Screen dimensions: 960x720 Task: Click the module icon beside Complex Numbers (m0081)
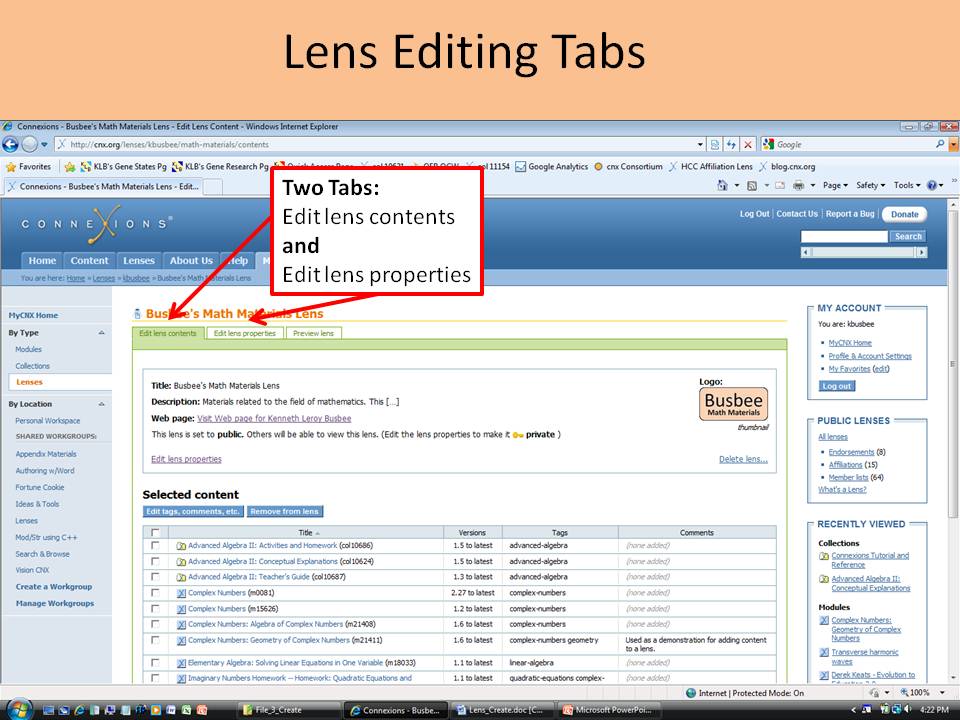[181, 592]
